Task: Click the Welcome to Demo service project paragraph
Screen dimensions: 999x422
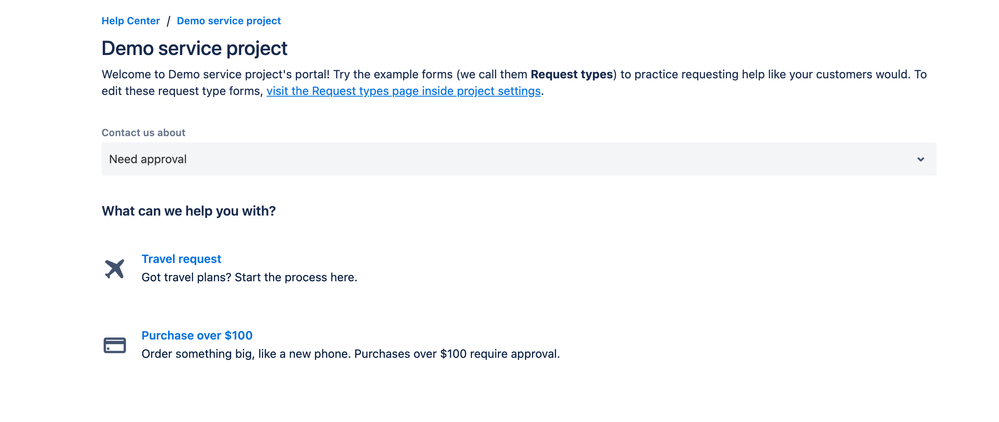Action: (514, 83)
